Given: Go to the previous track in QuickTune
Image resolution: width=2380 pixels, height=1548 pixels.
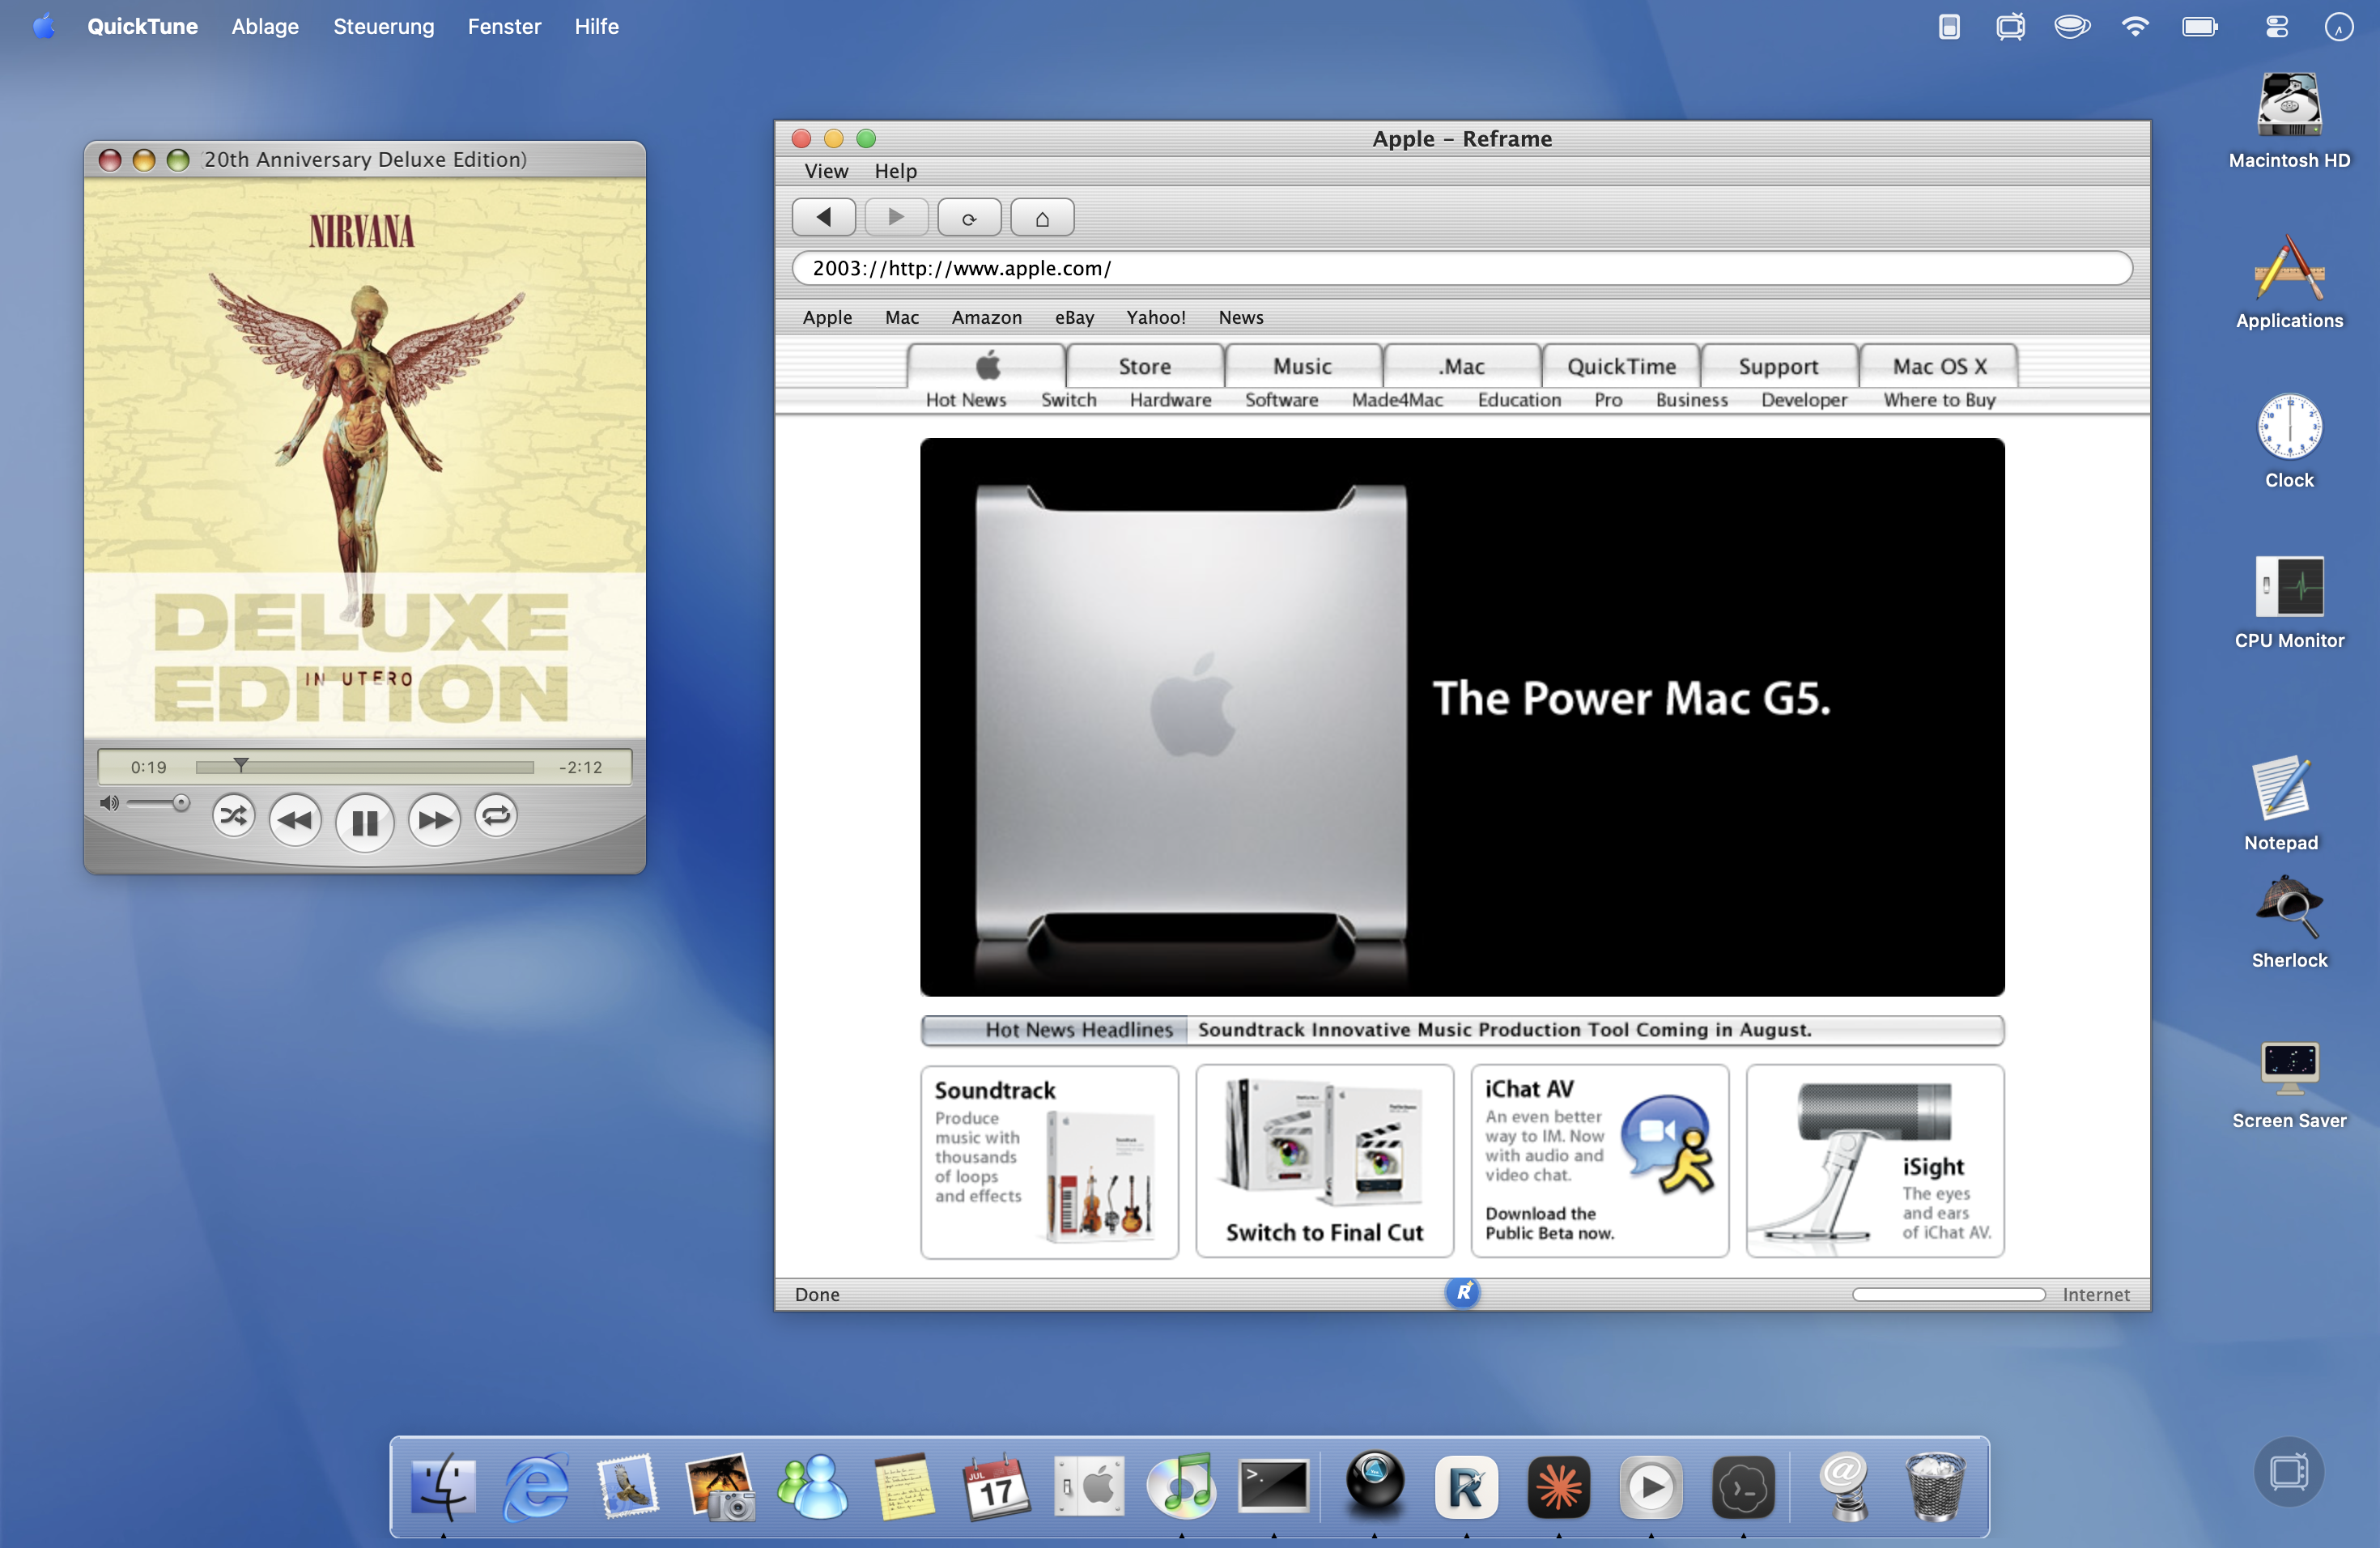Looking at the screenshot, I should [295, 820].
